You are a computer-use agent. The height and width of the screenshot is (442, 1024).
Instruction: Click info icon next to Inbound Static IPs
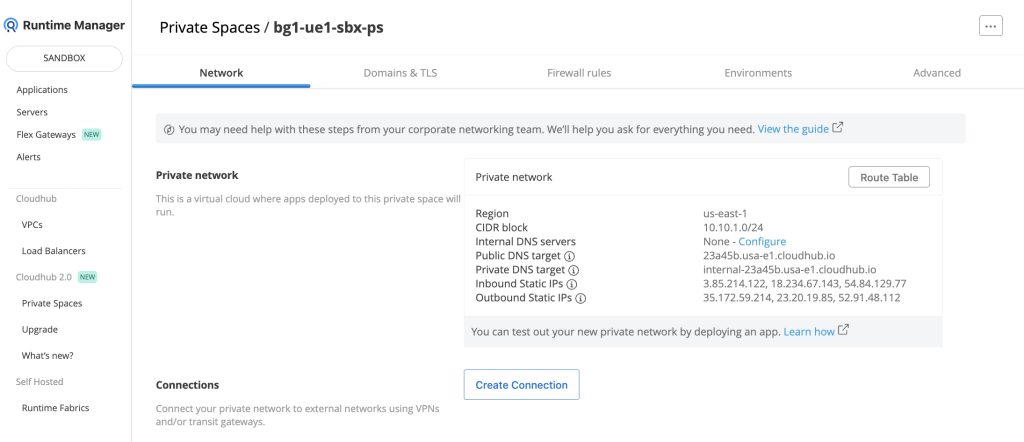coord(571,284)
